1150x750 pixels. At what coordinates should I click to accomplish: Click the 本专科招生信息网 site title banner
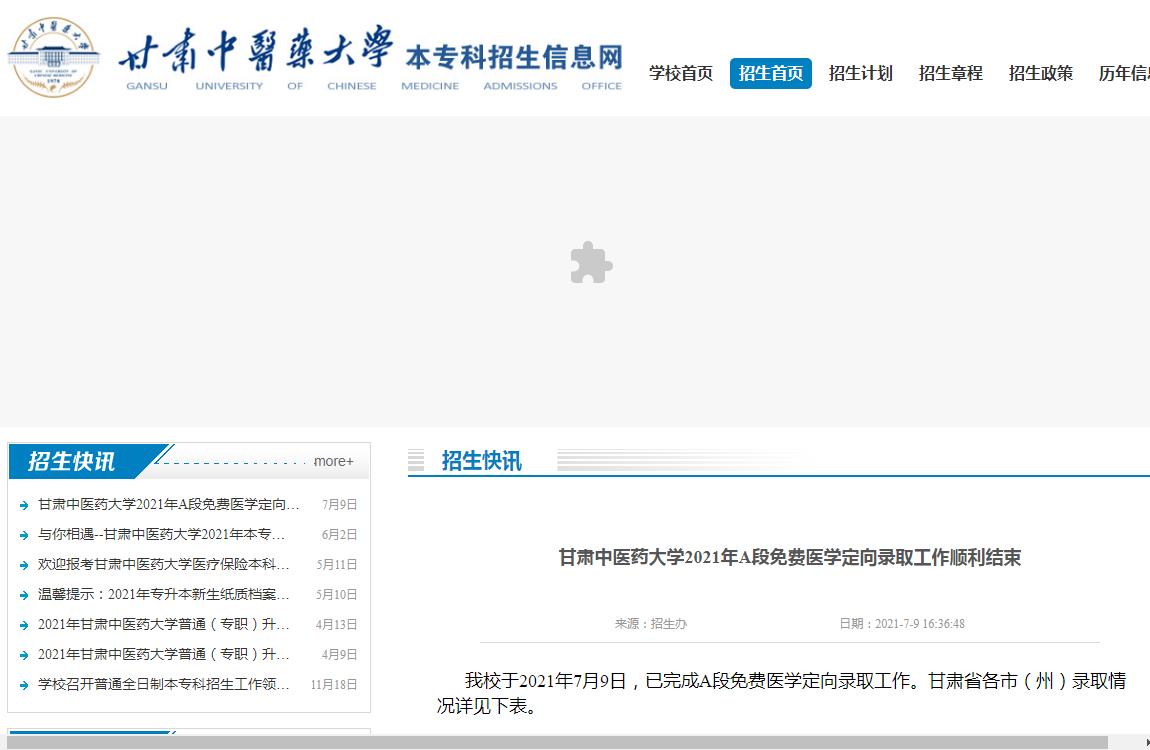(x=514, y=56)
